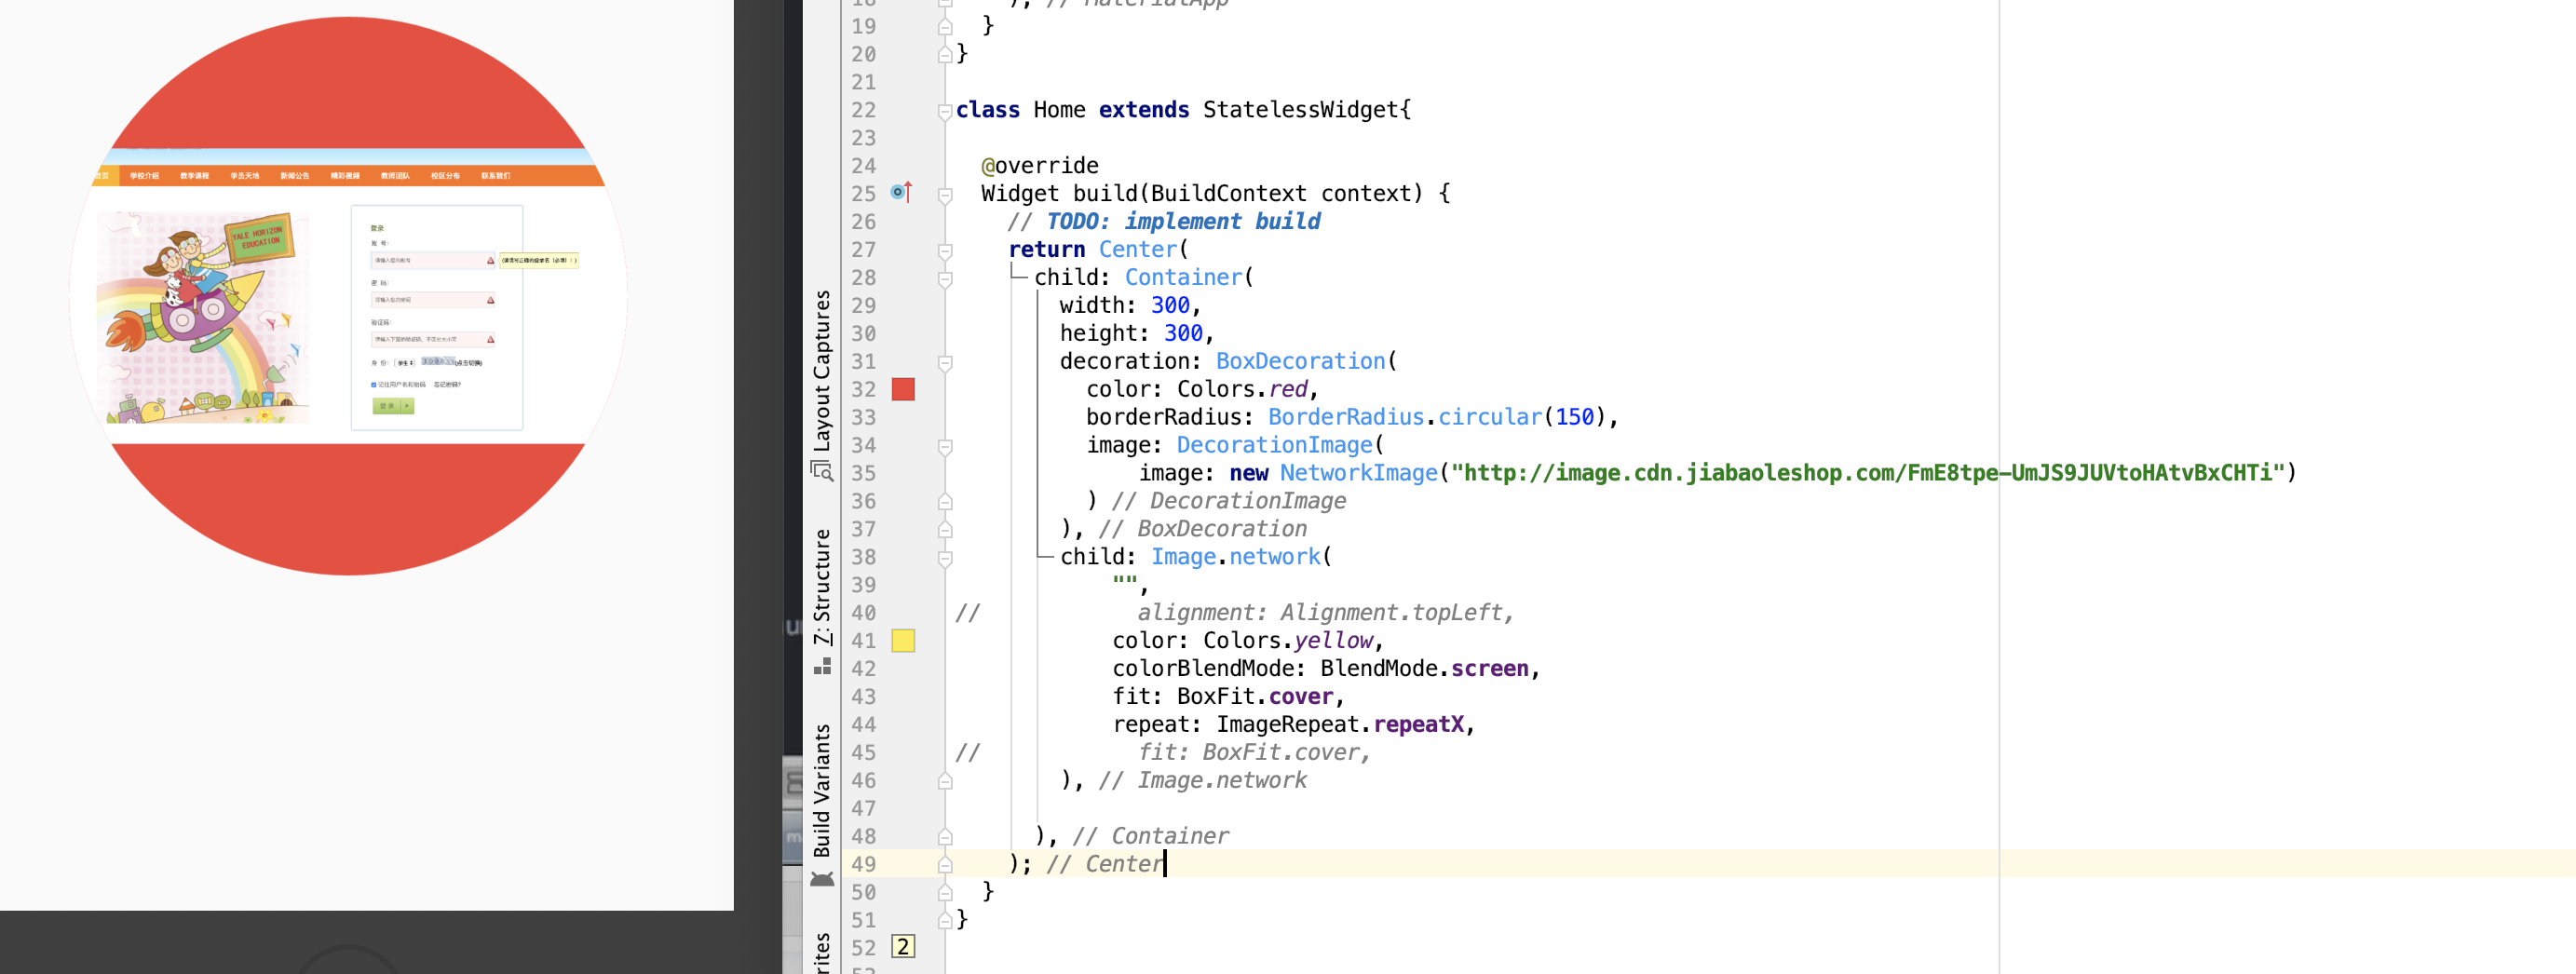
Task: Click the 'BuildContext' parameter type
Action: [1229, 193]
